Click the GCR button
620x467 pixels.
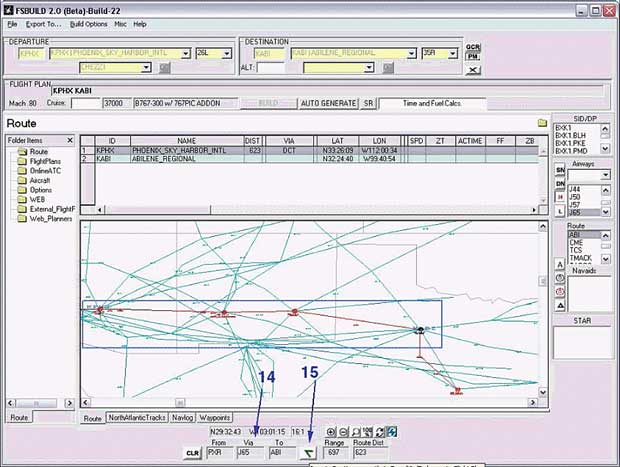[x=473, y=47]
